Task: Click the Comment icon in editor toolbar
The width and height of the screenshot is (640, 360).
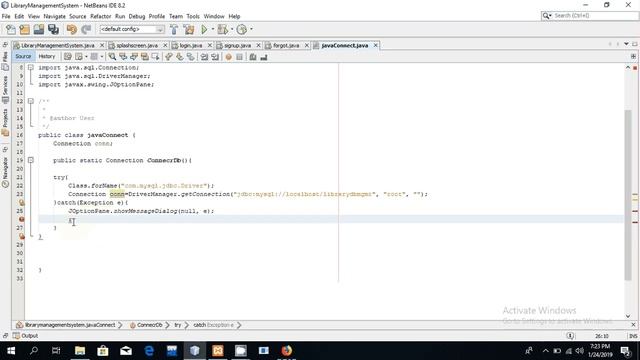Action: pos(253,57)
